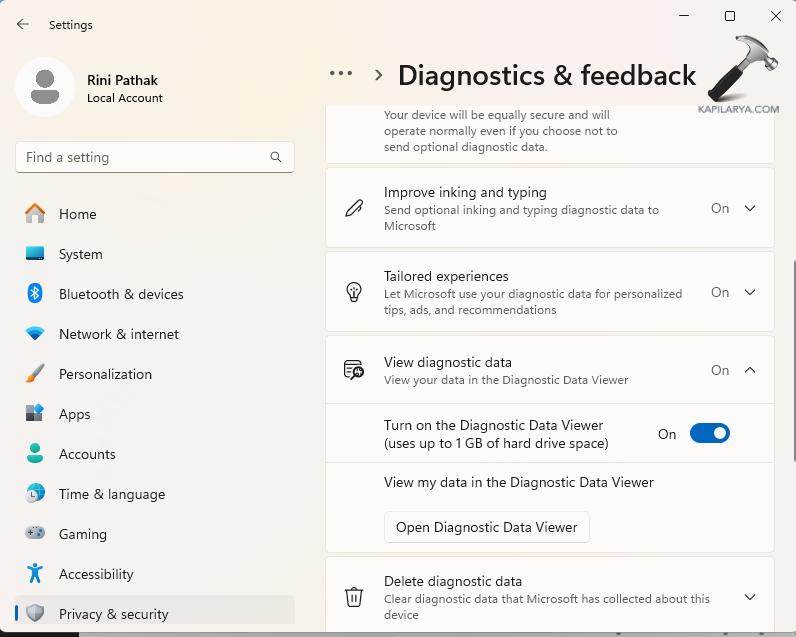Select Time & language in the sidebar
This screenshot has height=637, width=796.
pos(111,494)
